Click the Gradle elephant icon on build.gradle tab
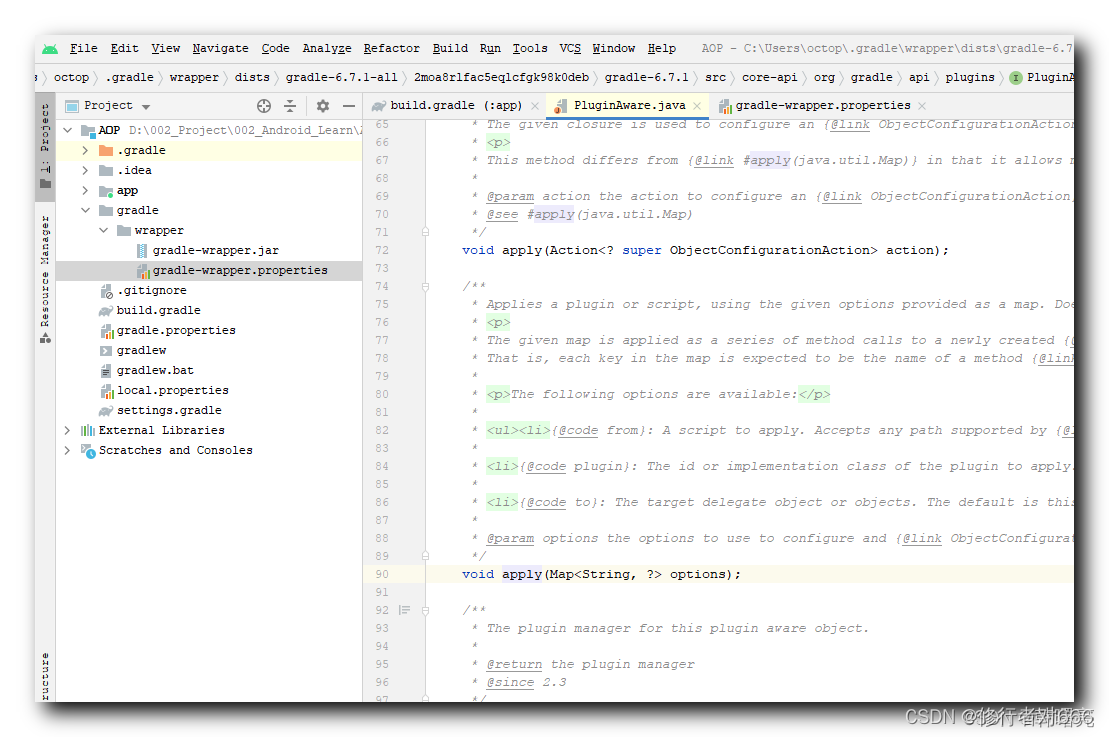 (379, 104)
